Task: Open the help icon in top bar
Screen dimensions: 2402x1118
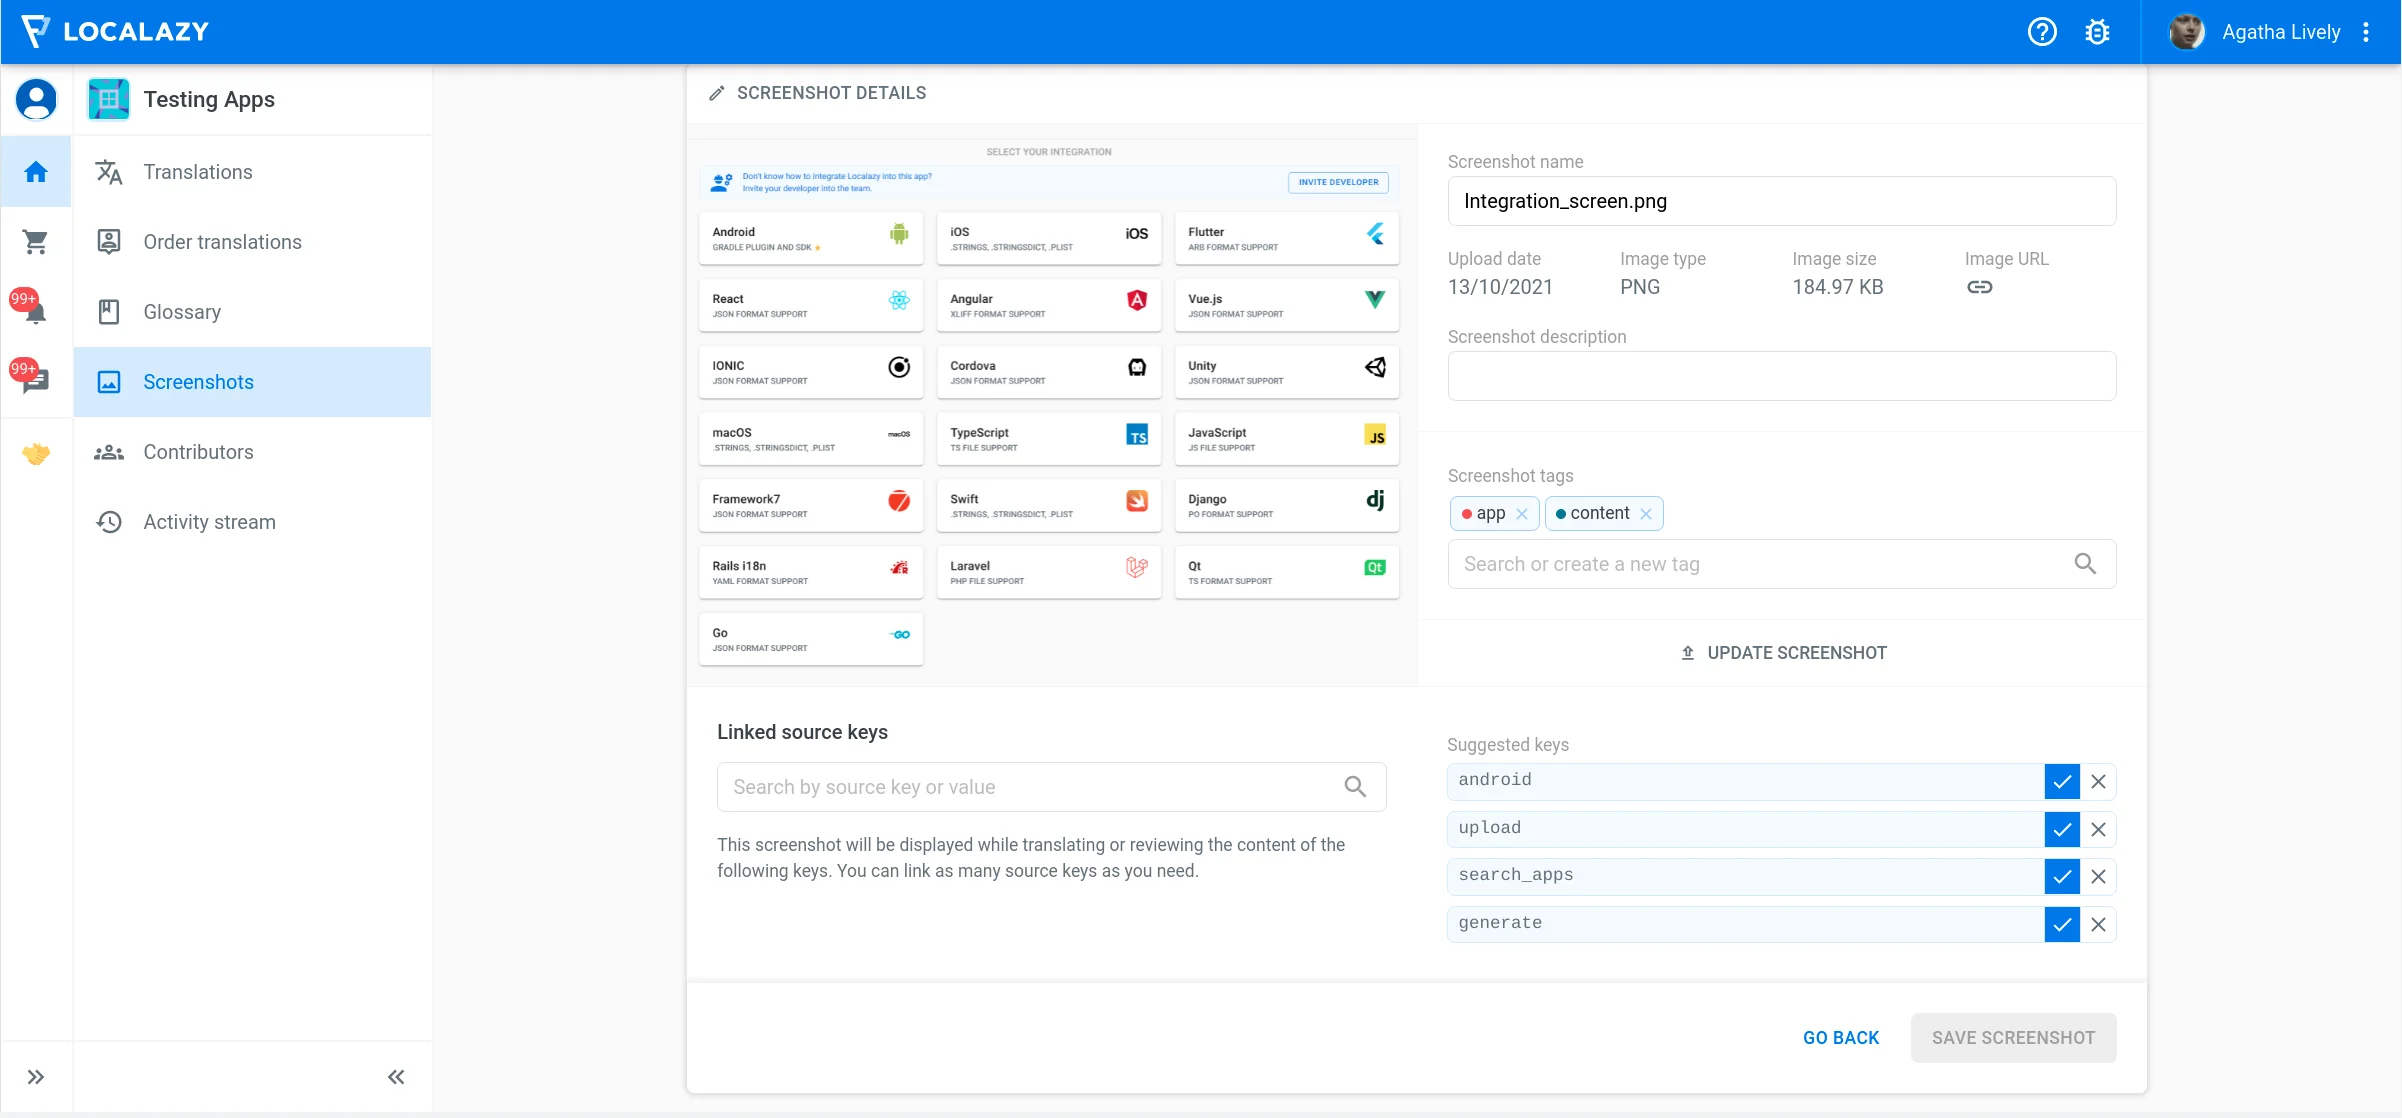Action: pyautogui.click(x=2041, y=31)
